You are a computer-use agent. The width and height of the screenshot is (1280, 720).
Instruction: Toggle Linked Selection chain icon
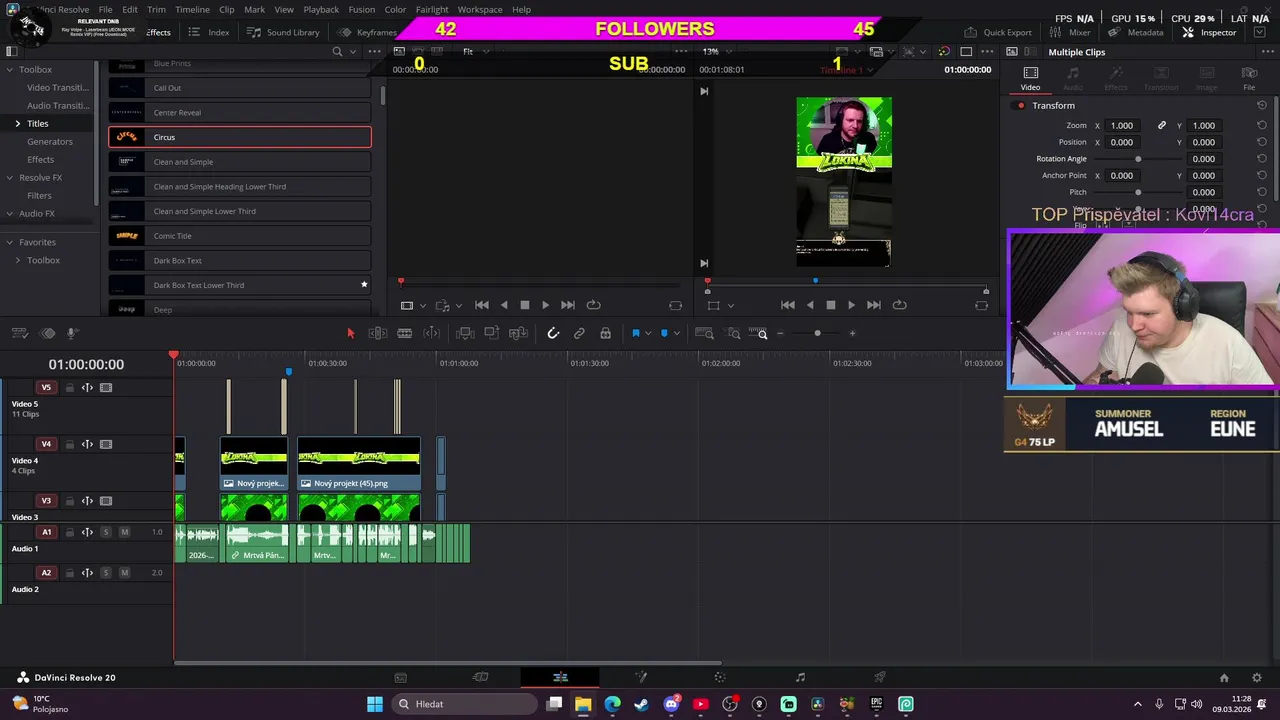coord(579,333)
